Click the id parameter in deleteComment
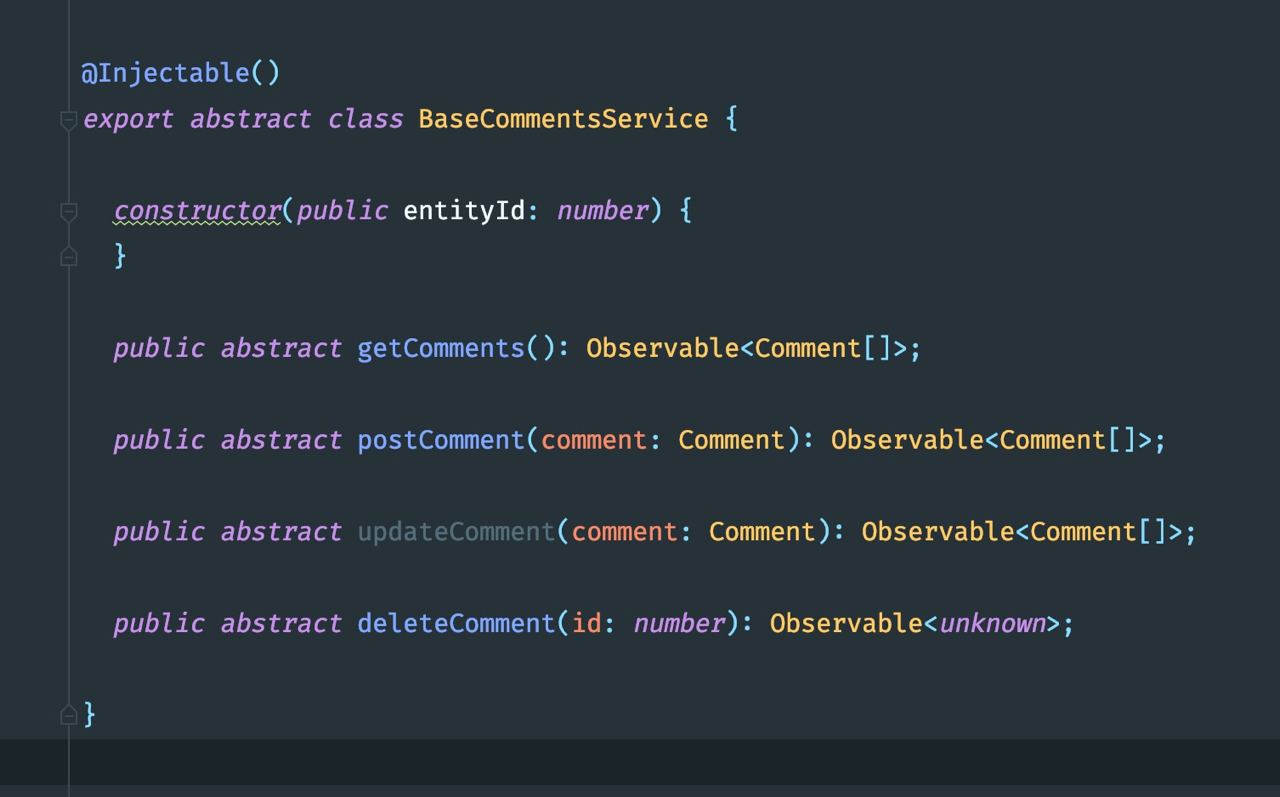1280x797 pixels. (x=587, y=623)
